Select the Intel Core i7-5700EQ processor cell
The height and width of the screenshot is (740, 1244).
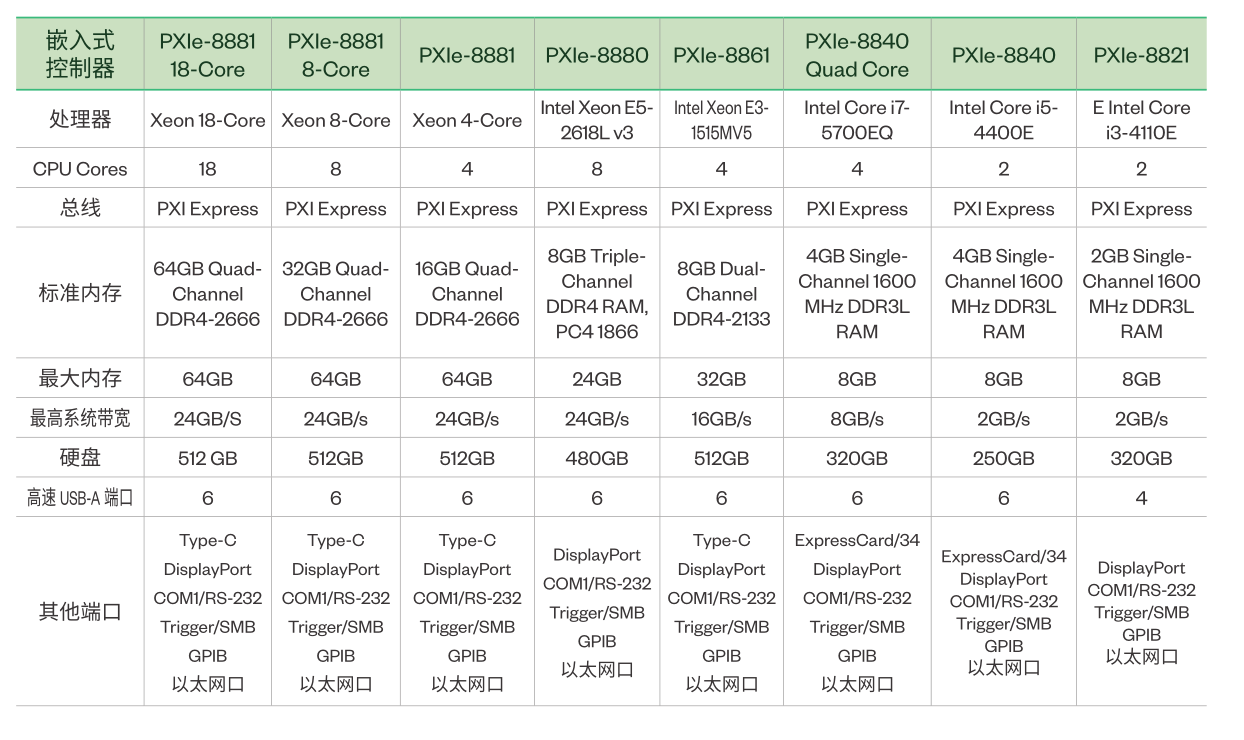tap(857, 120)
